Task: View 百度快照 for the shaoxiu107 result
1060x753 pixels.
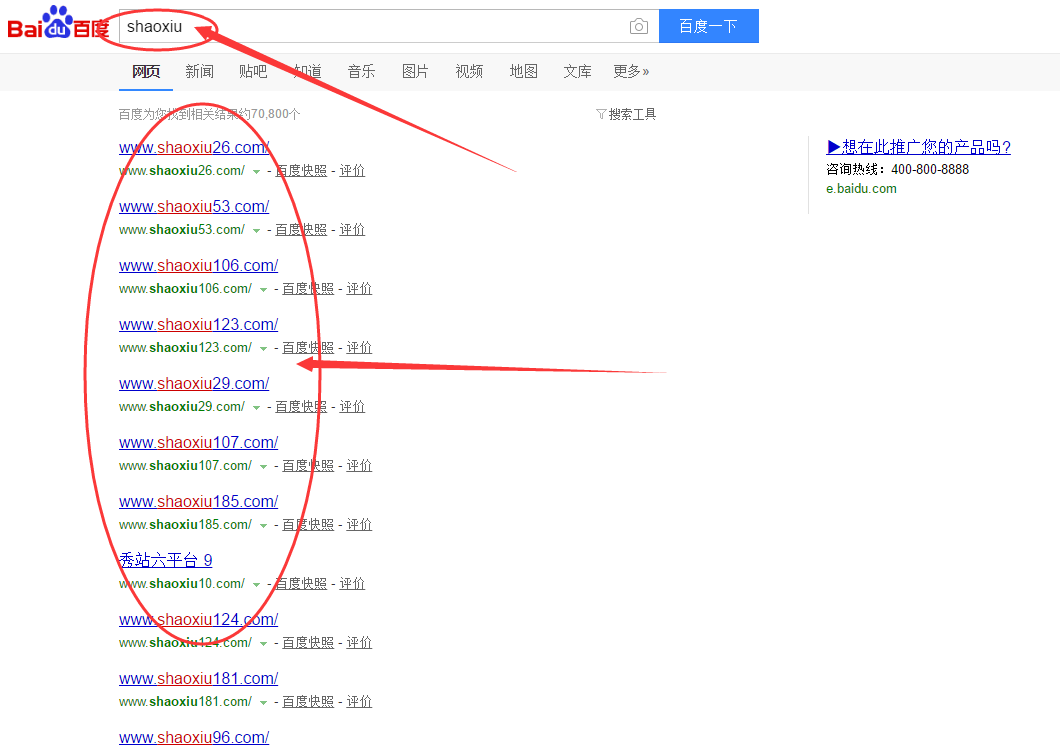Action: pyautogui.click(x=308, y=466)
